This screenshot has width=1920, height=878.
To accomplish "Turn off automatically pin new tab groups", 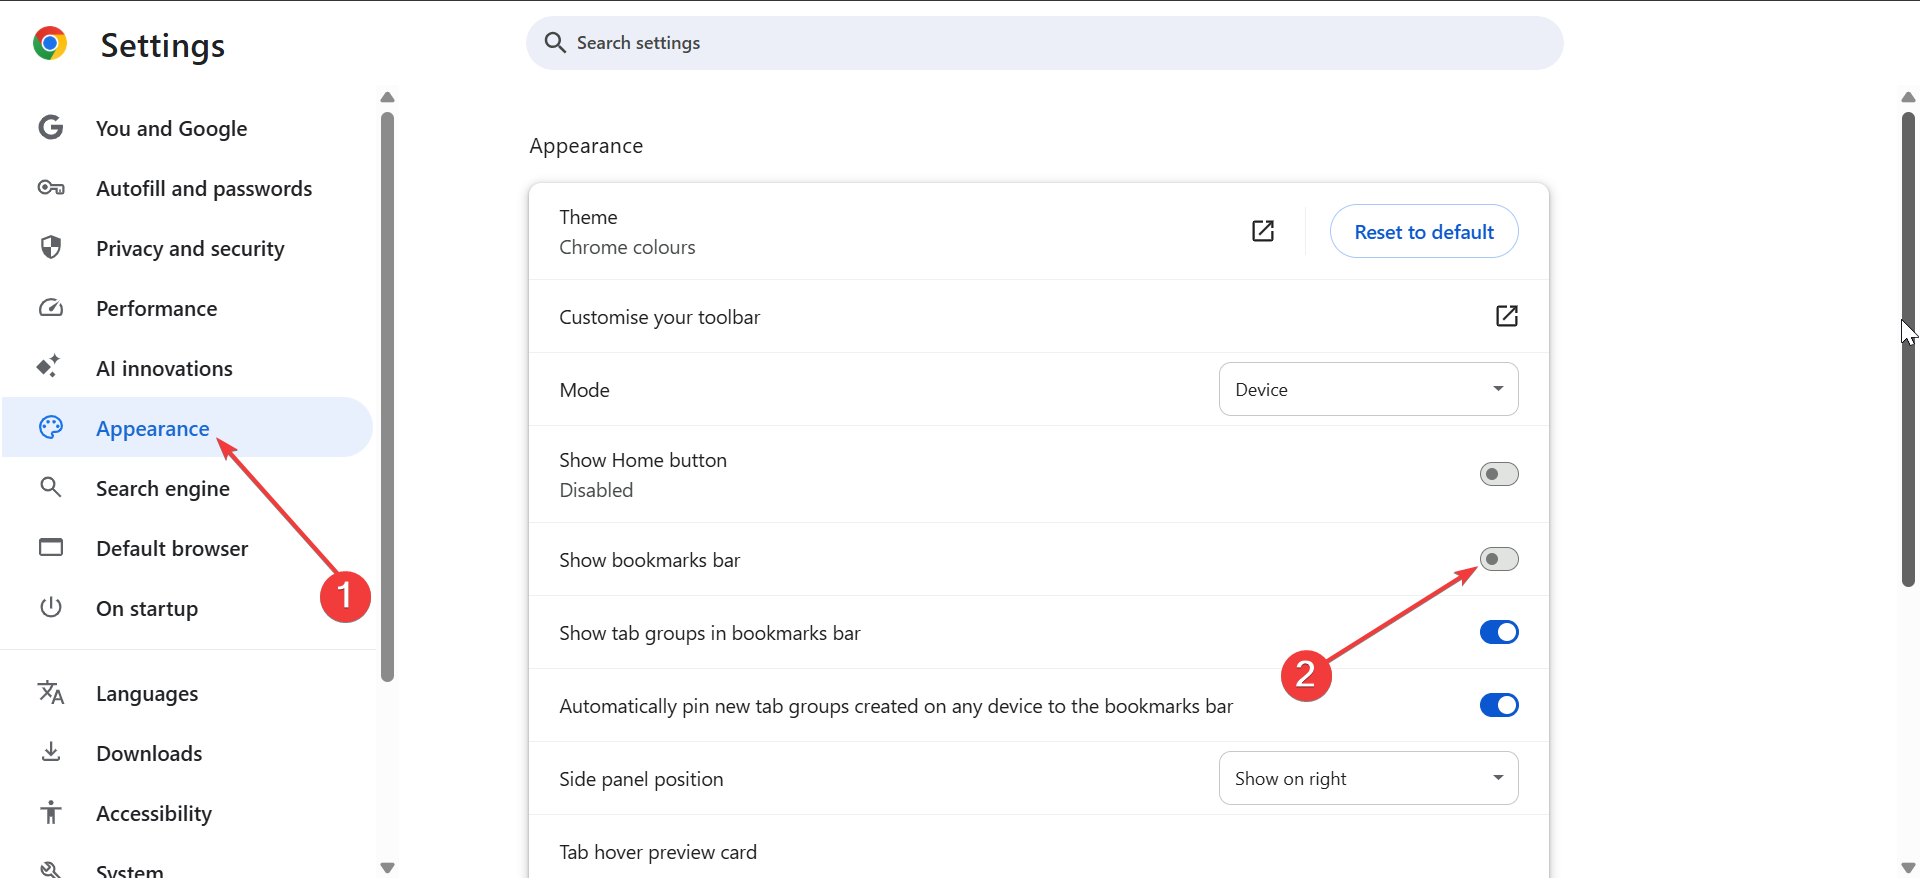I will pyautogui.click(x=1498, y=705).
